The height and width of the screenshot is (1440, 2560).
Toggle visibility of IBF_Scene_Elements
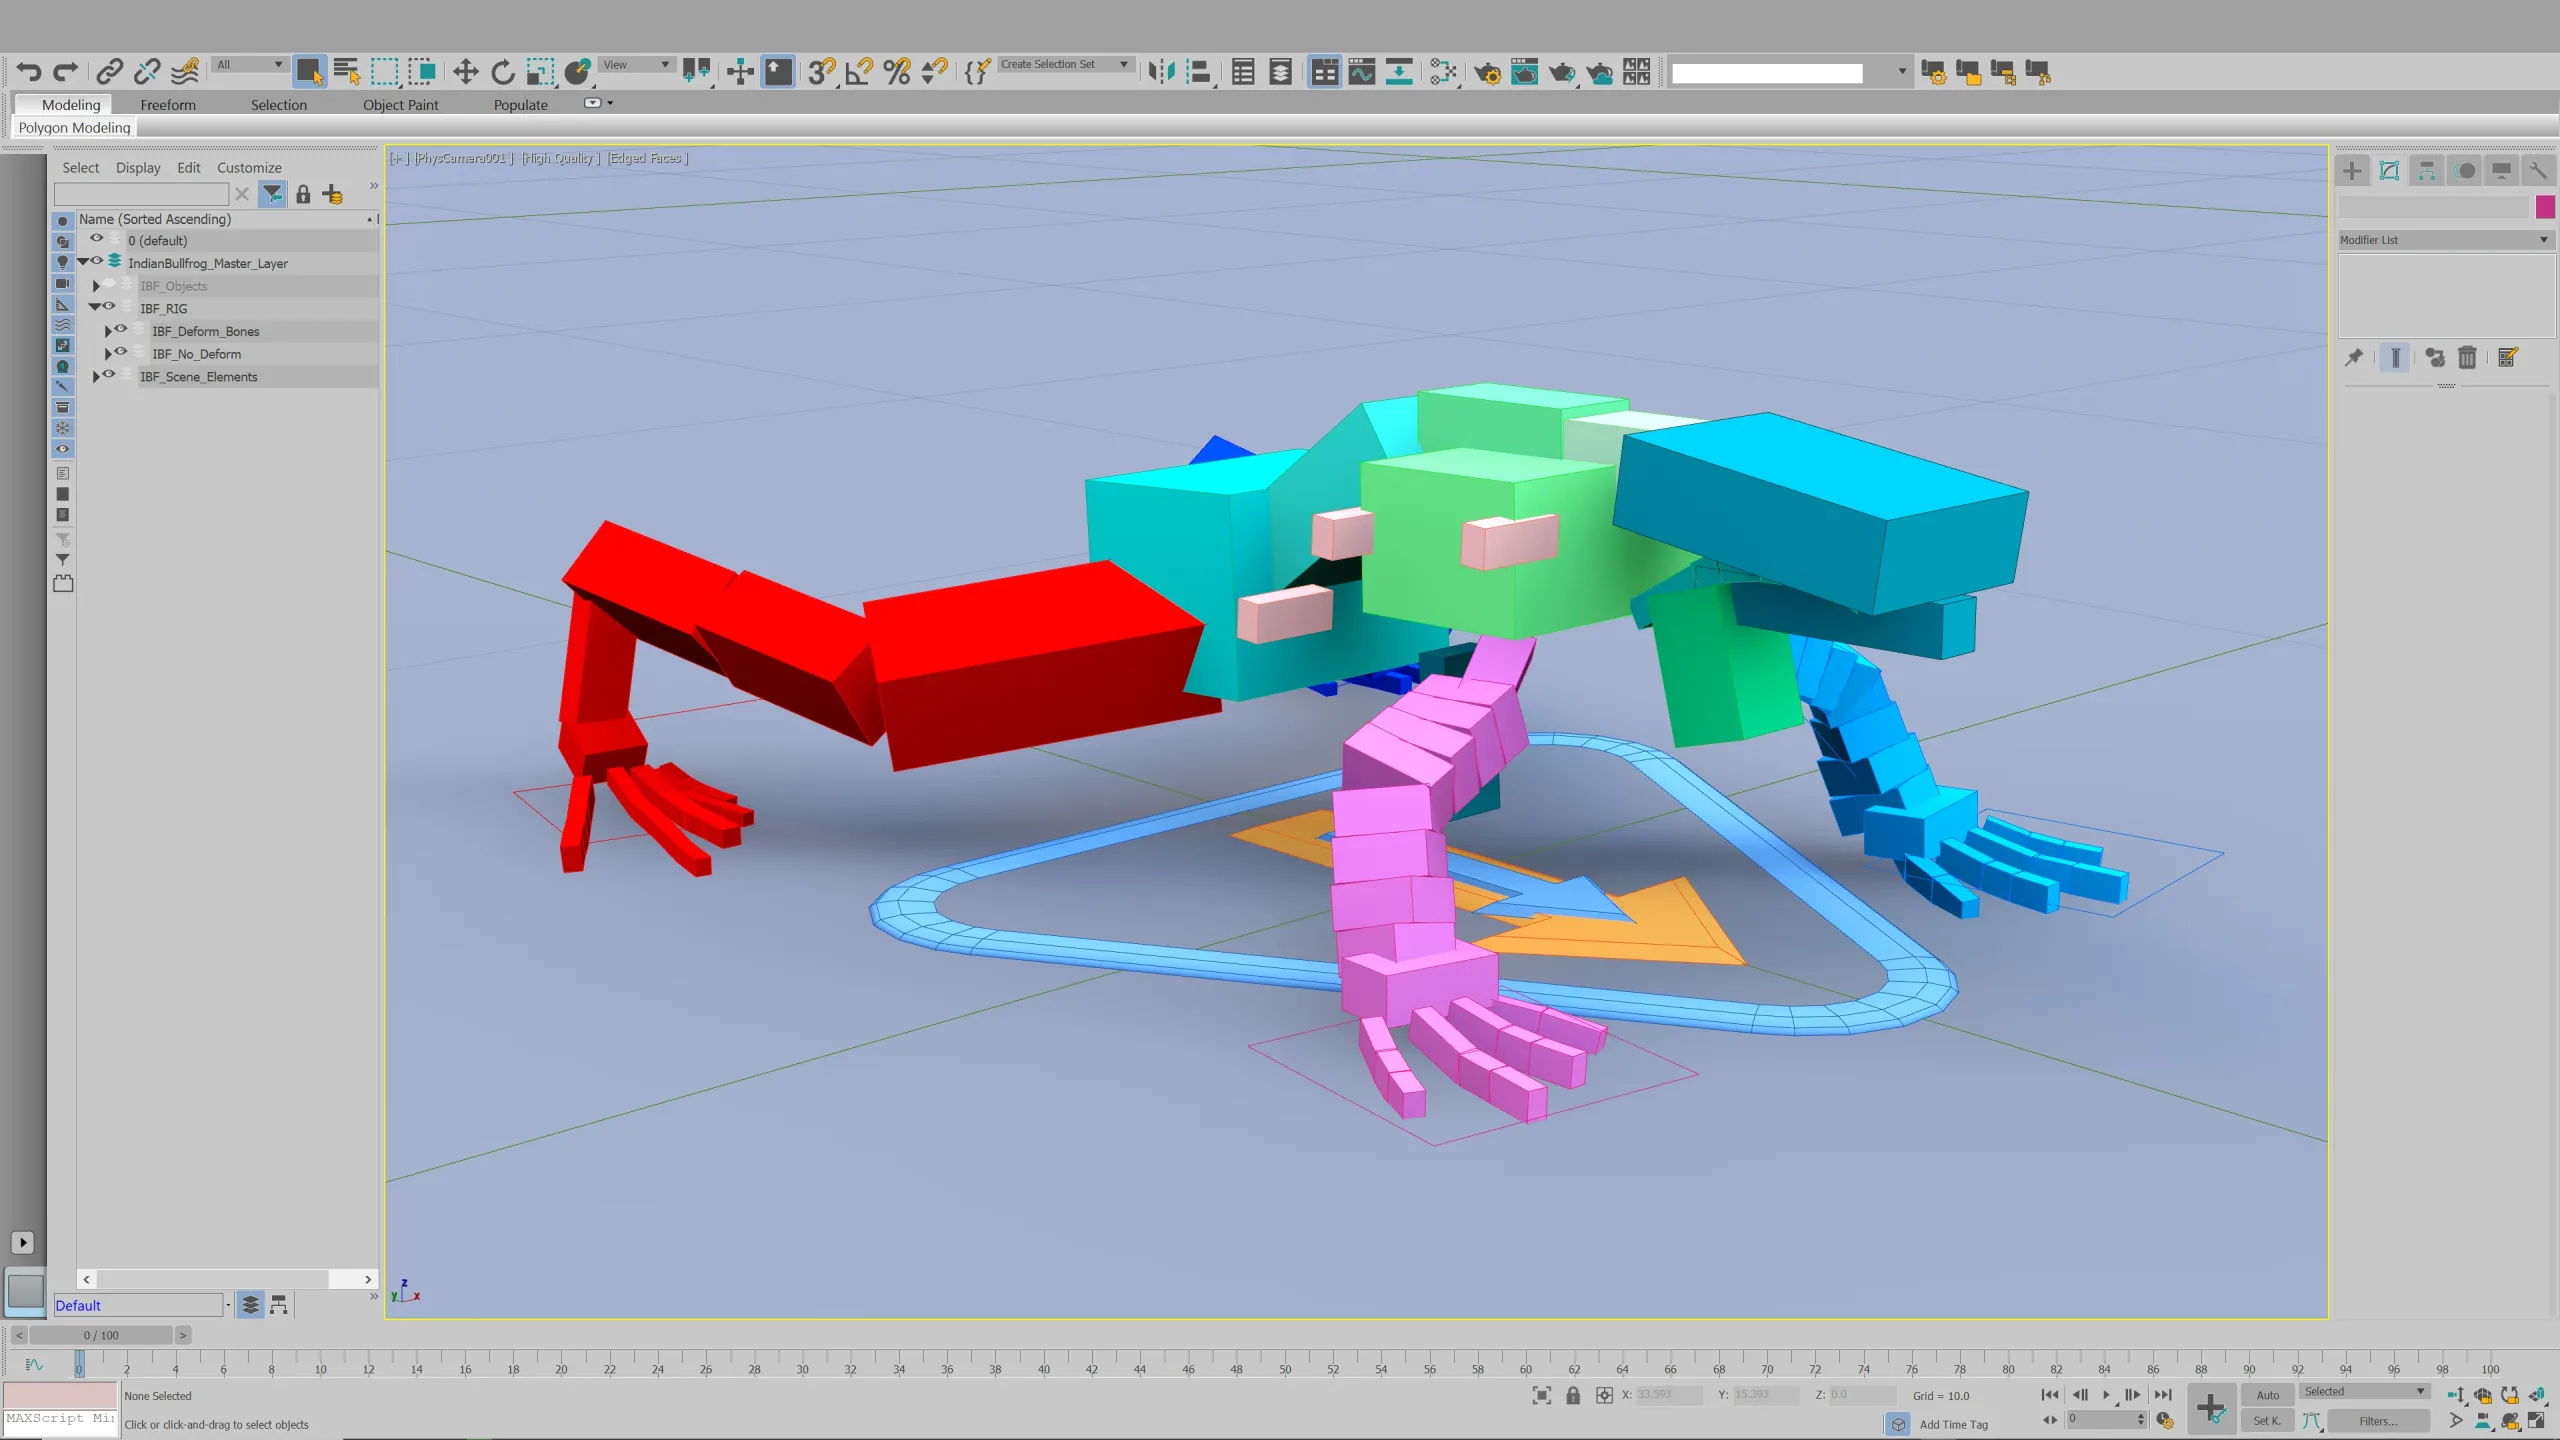click(x=109, y=376)
